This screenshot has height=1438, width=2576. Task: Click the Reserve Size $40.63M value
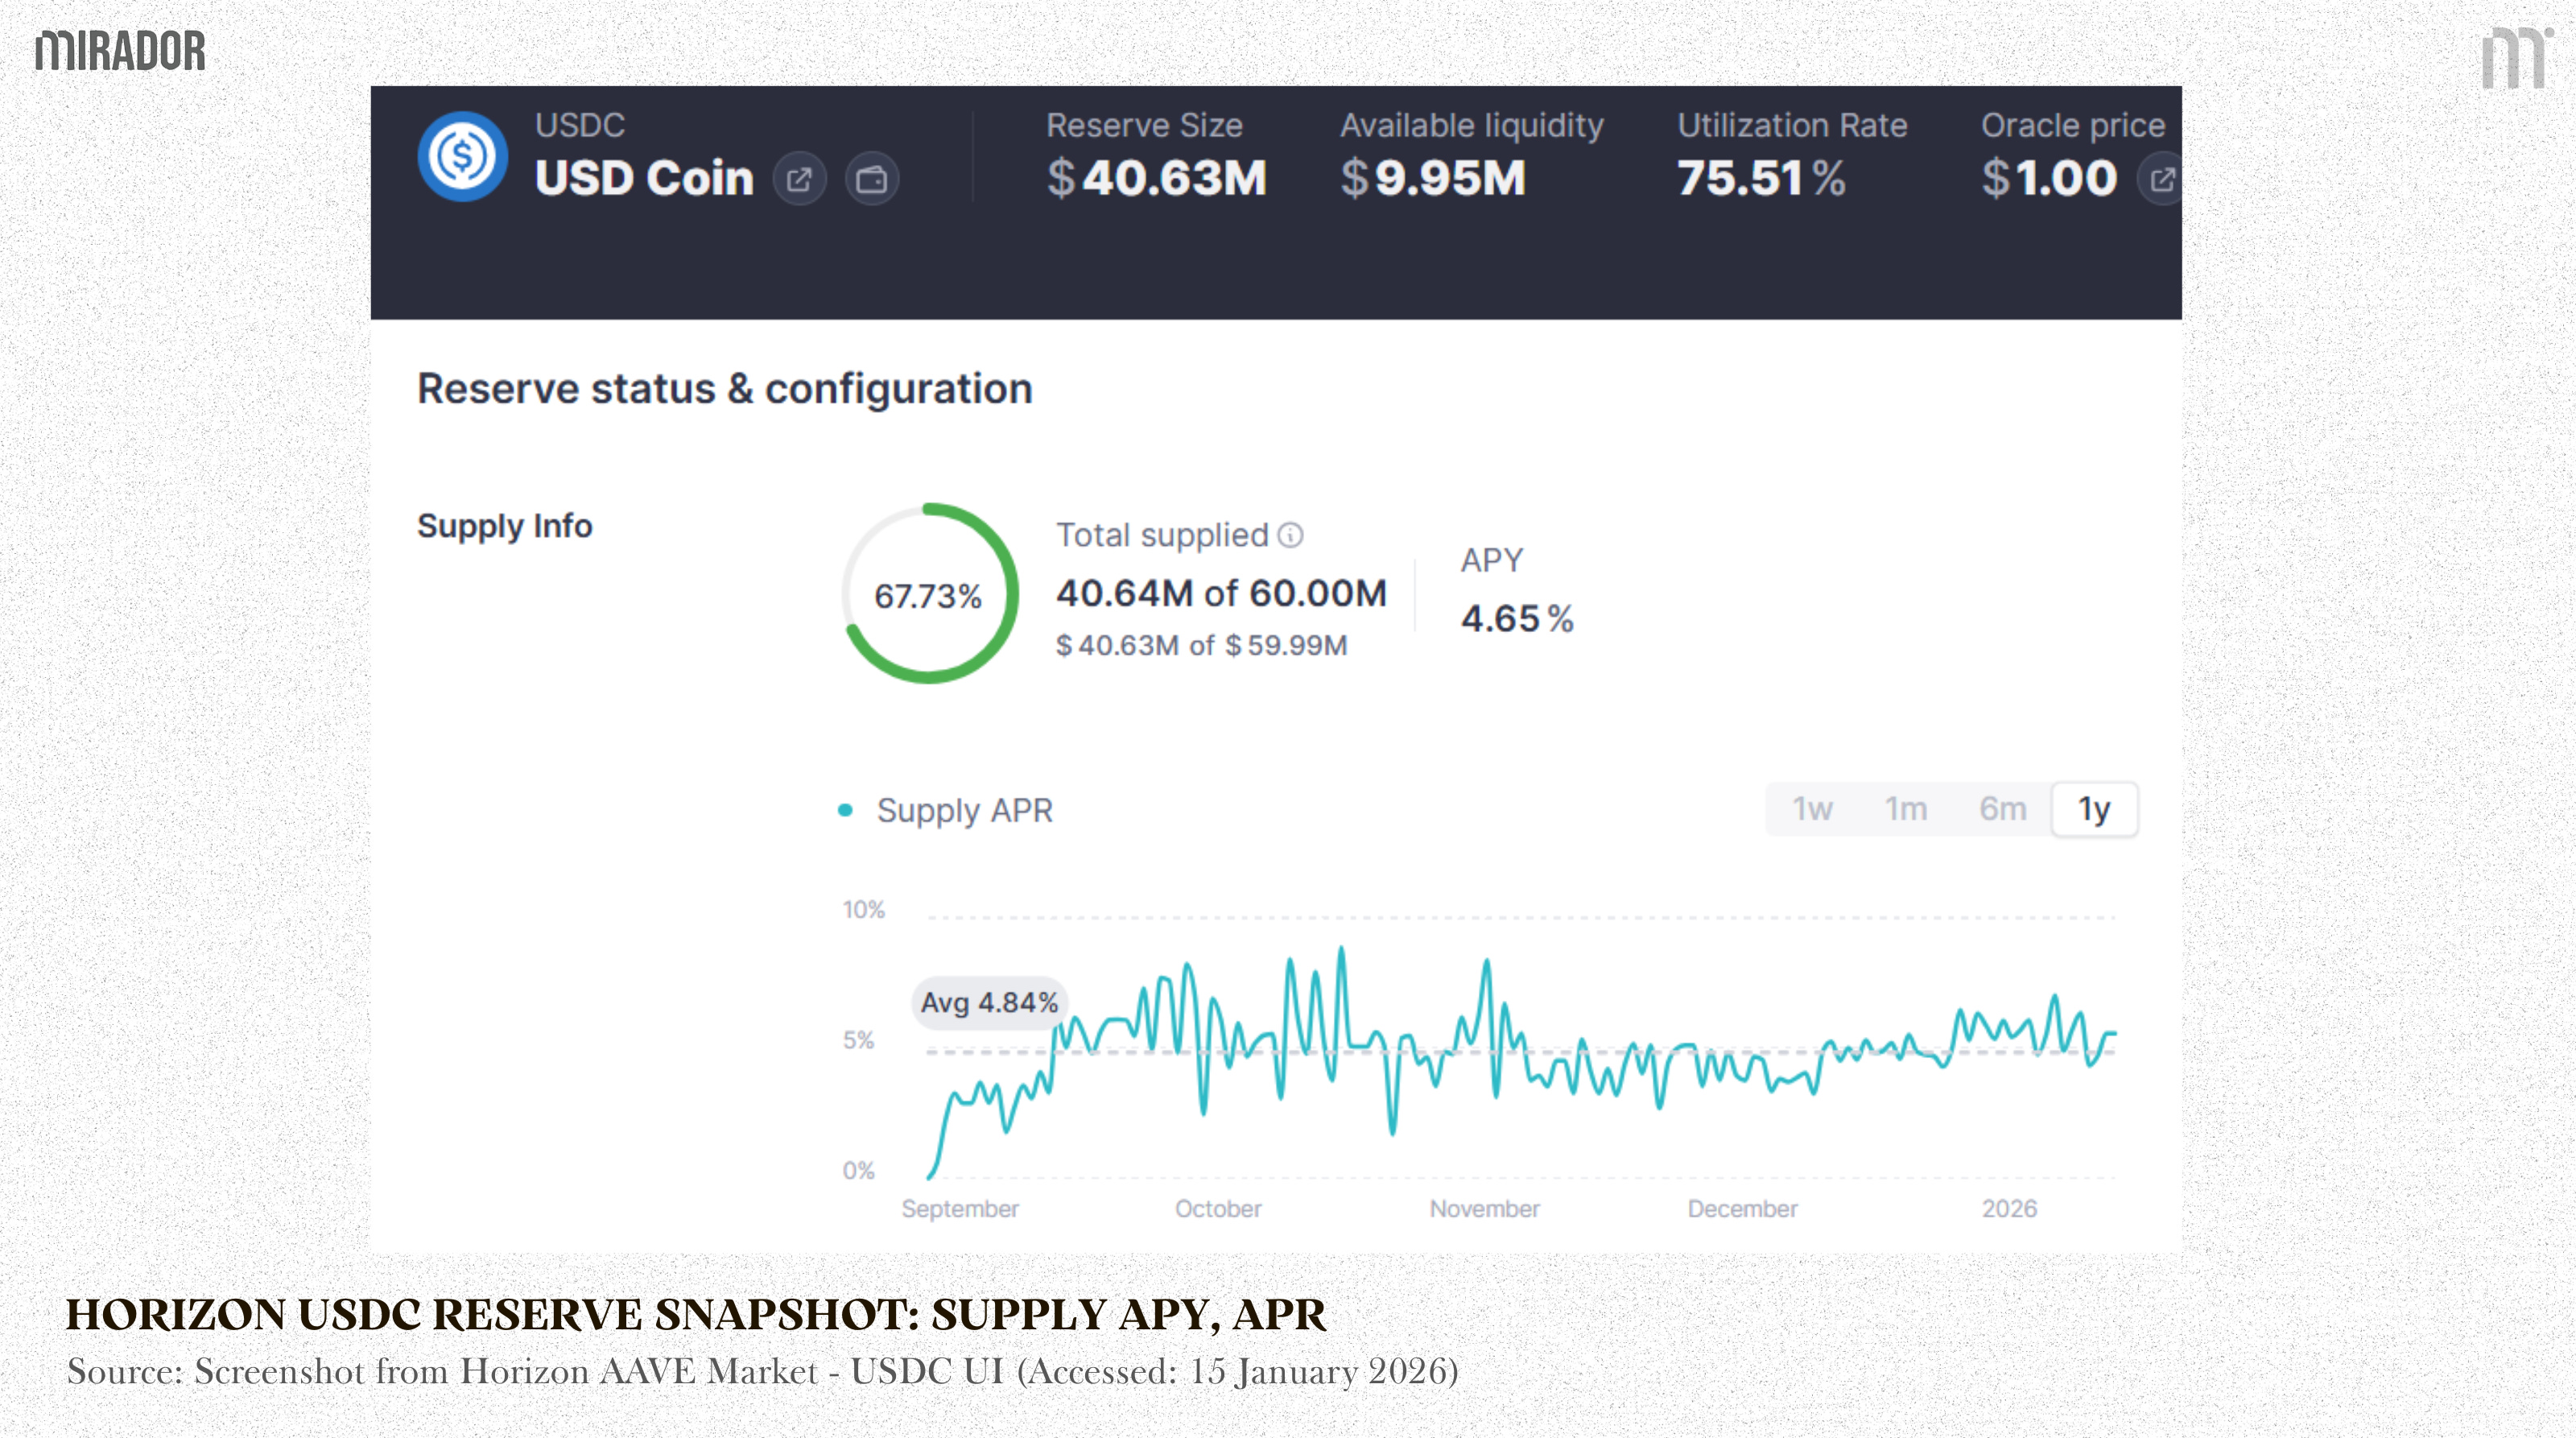tap(1157, 179)
